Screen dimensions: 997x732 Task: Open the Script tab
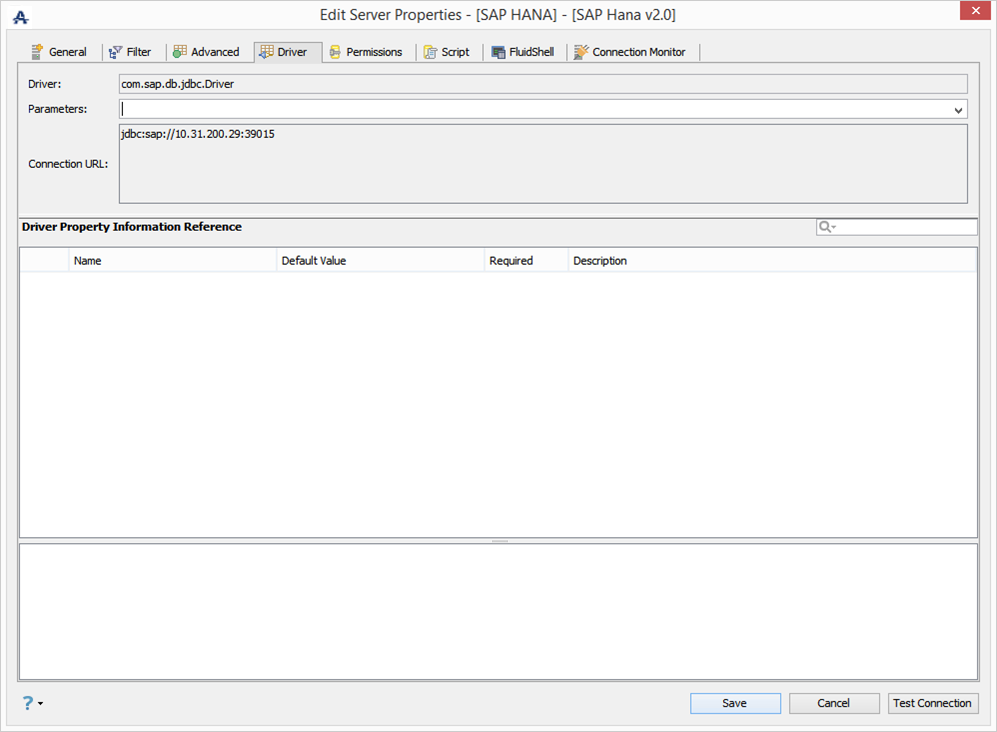(447, 52)
